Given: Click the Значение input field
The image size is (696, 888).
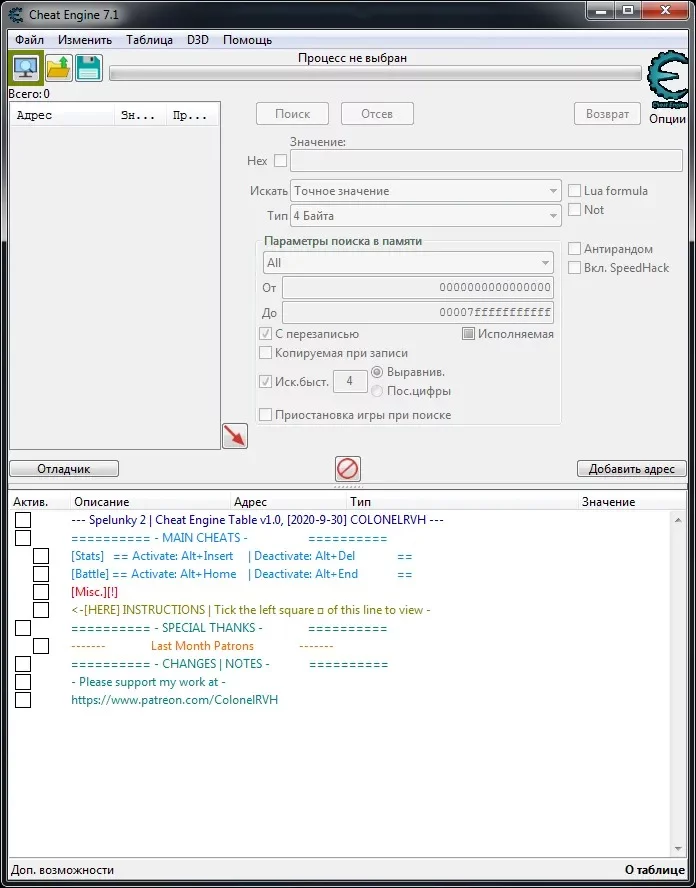Looking at the screenshot, I should click(x=486, y=161).
